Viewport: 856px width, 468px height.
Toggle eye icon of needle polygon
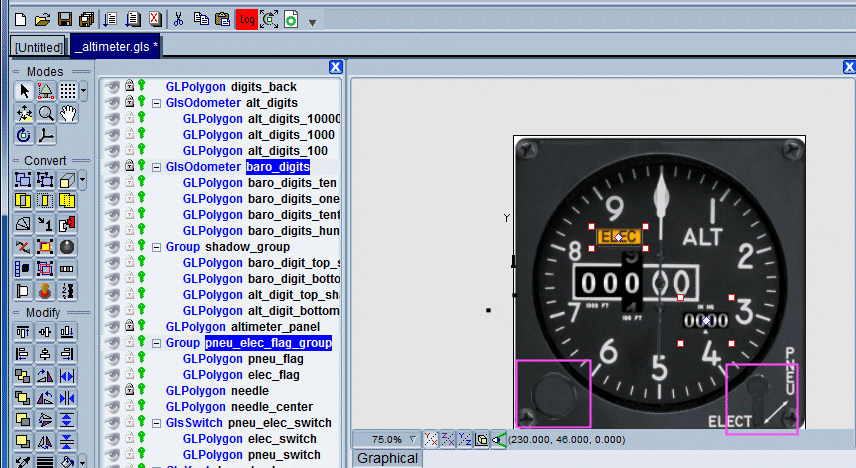pyautogui.click(x=113, y=390)
